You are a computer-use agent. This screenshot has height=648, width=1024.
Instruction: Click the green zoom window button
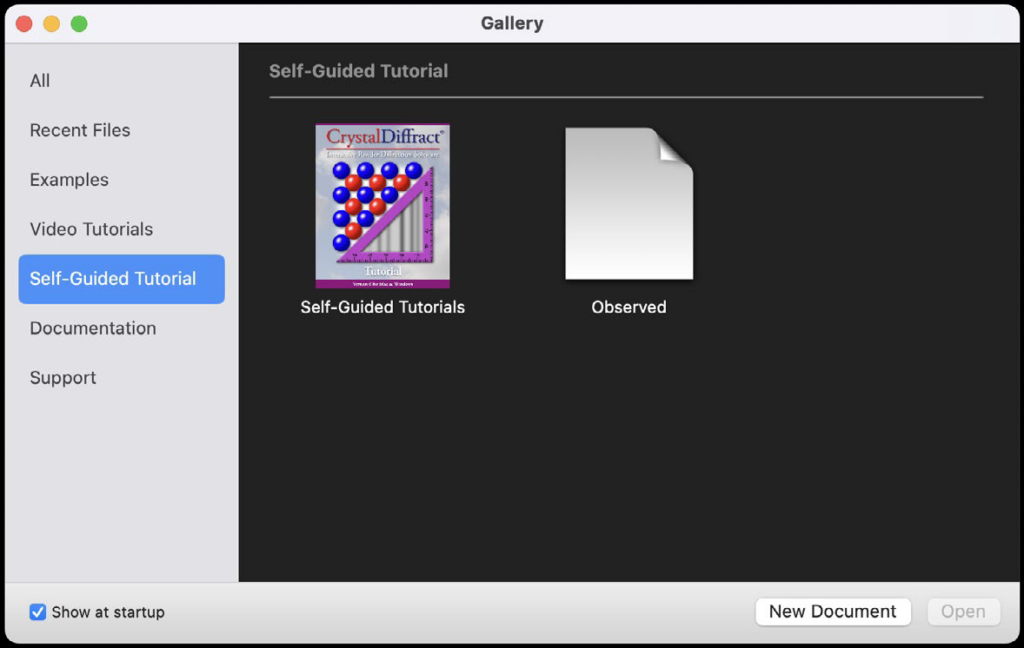click(79, 23)
